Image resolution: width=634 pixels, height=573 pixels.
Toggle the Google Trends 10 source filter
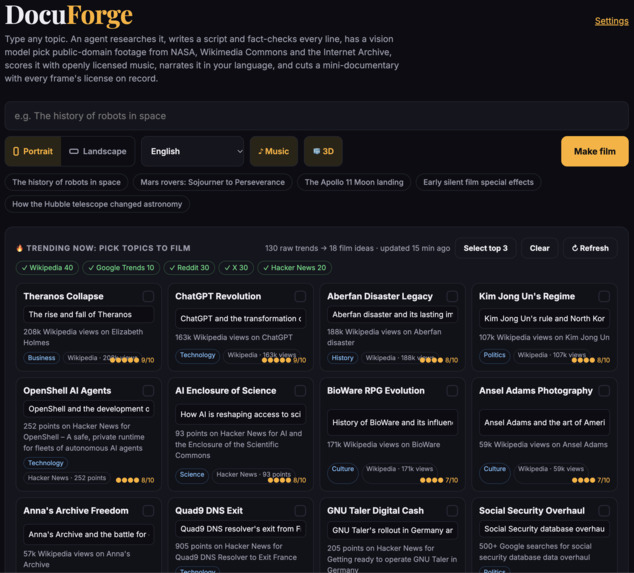coord(121,268)
